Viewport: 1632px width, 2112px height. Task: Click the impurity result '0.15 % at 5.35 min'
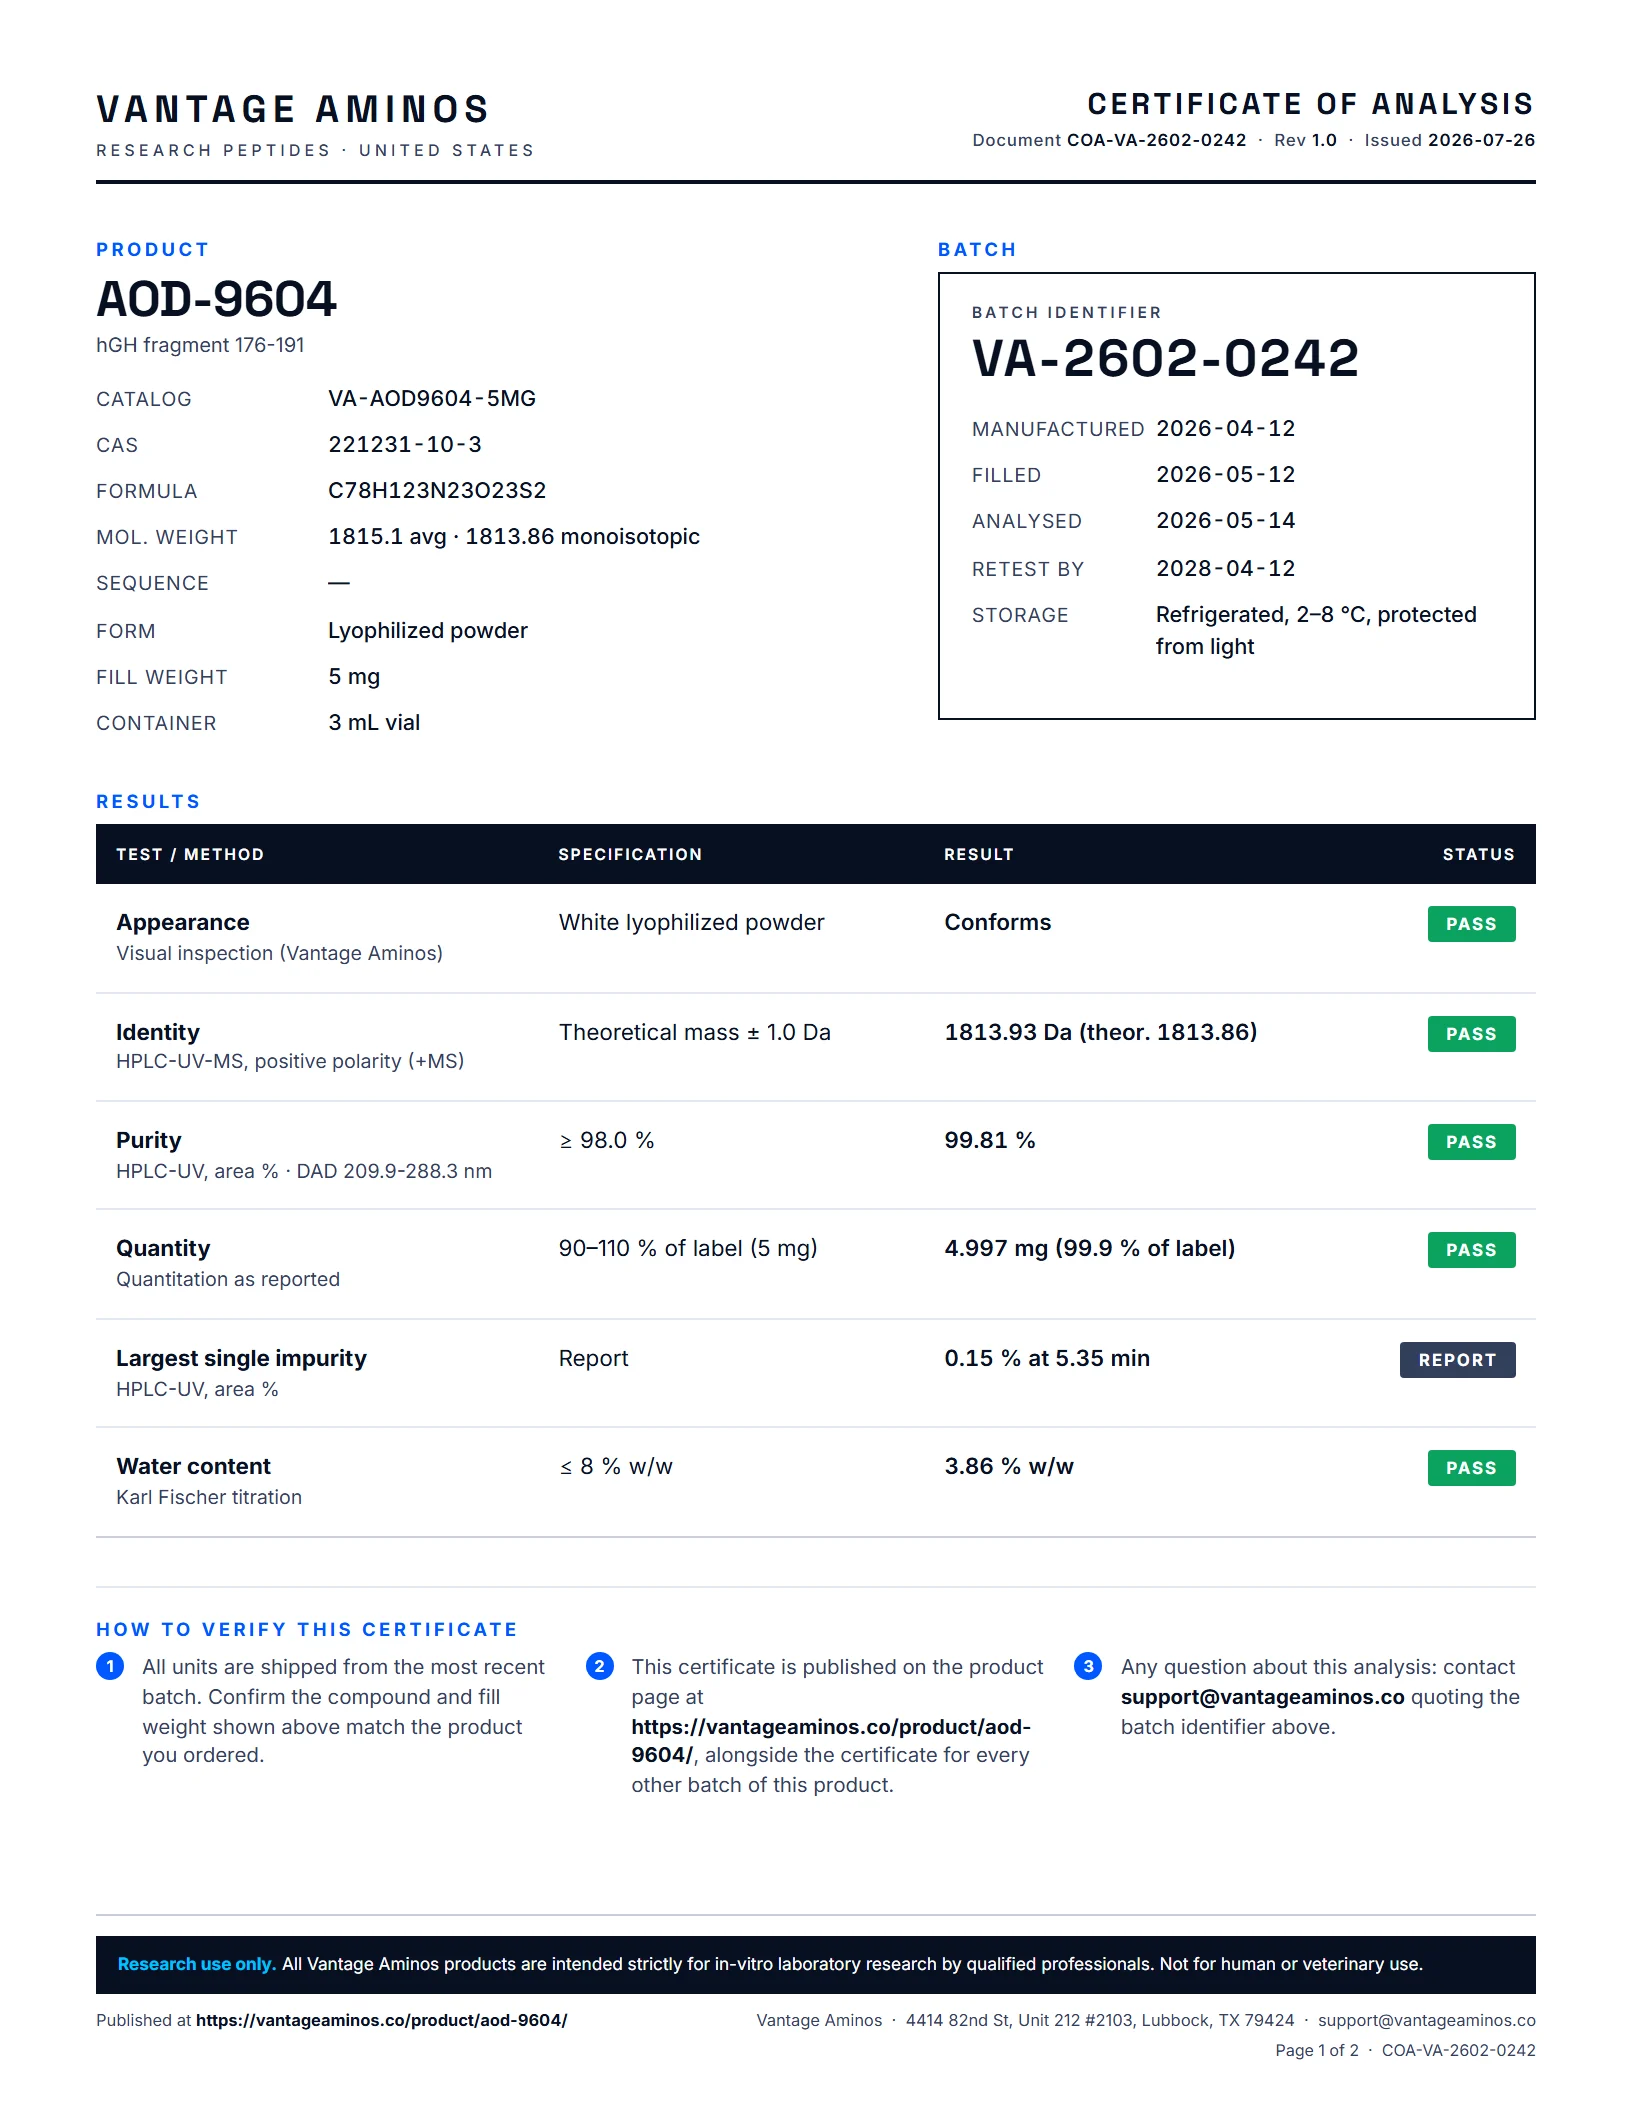[x=1047, y=1358]
